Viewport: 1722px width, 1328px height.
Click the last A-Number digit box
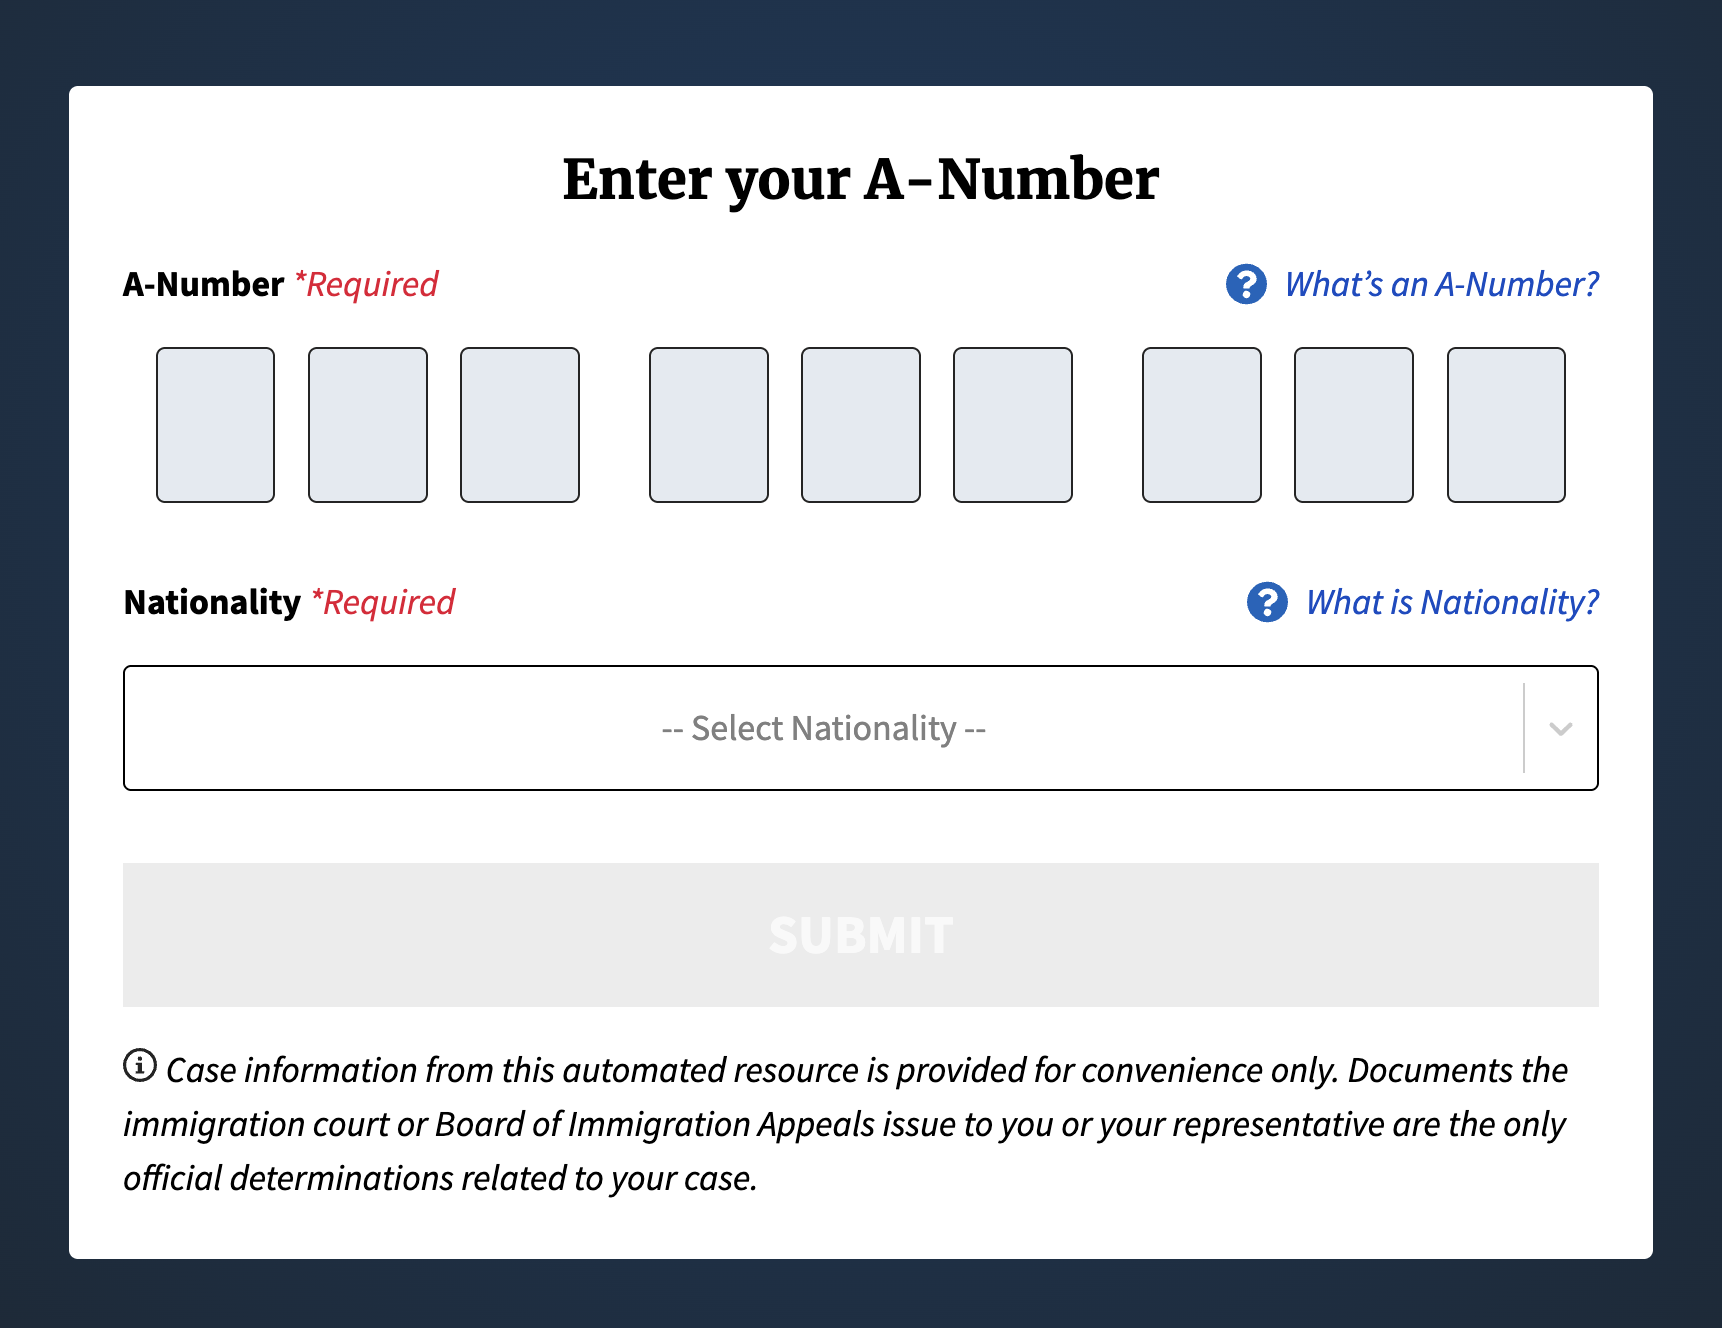(1506, 424)
